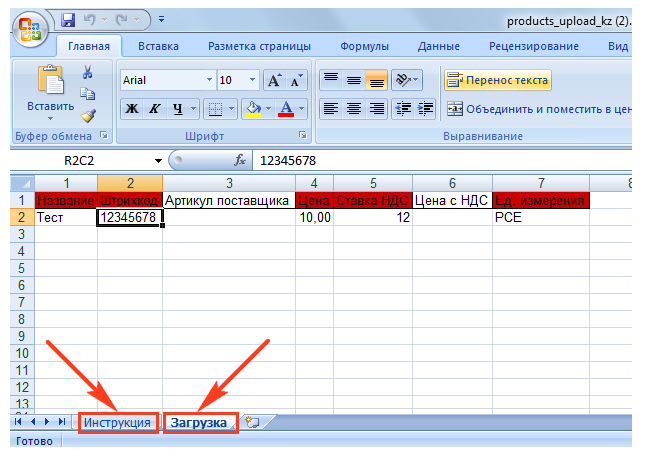This screenshot has height=459, width=647.
Task: Click the Cut scissors icon
Action: pyautogui.click(x=88, y=72)
